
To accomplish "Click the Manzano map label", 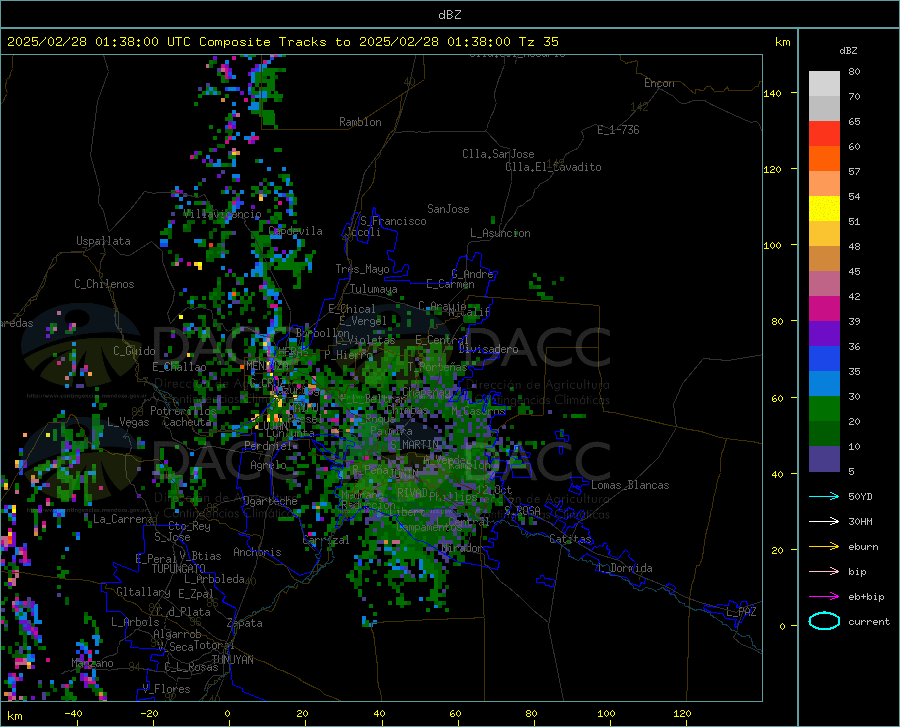I will click(92, 663).
